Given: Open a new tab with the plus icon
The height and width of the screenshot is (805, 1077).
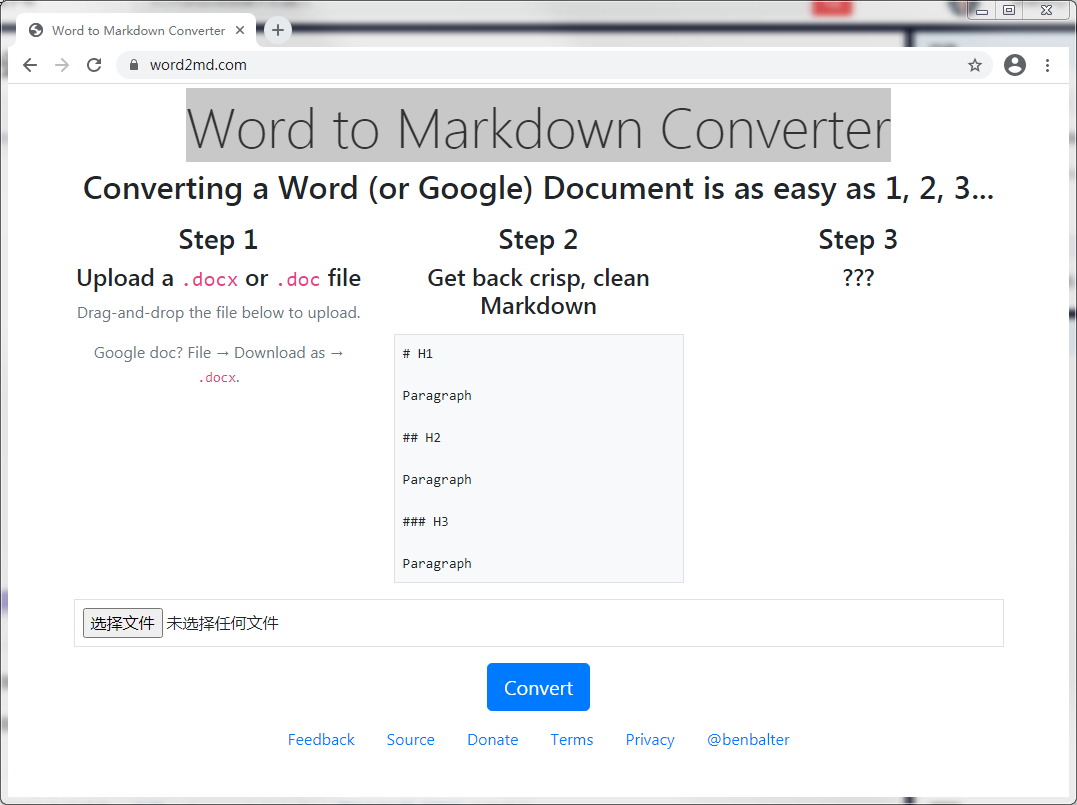Looking at the screenshot, I should click(x=277, y=30).
